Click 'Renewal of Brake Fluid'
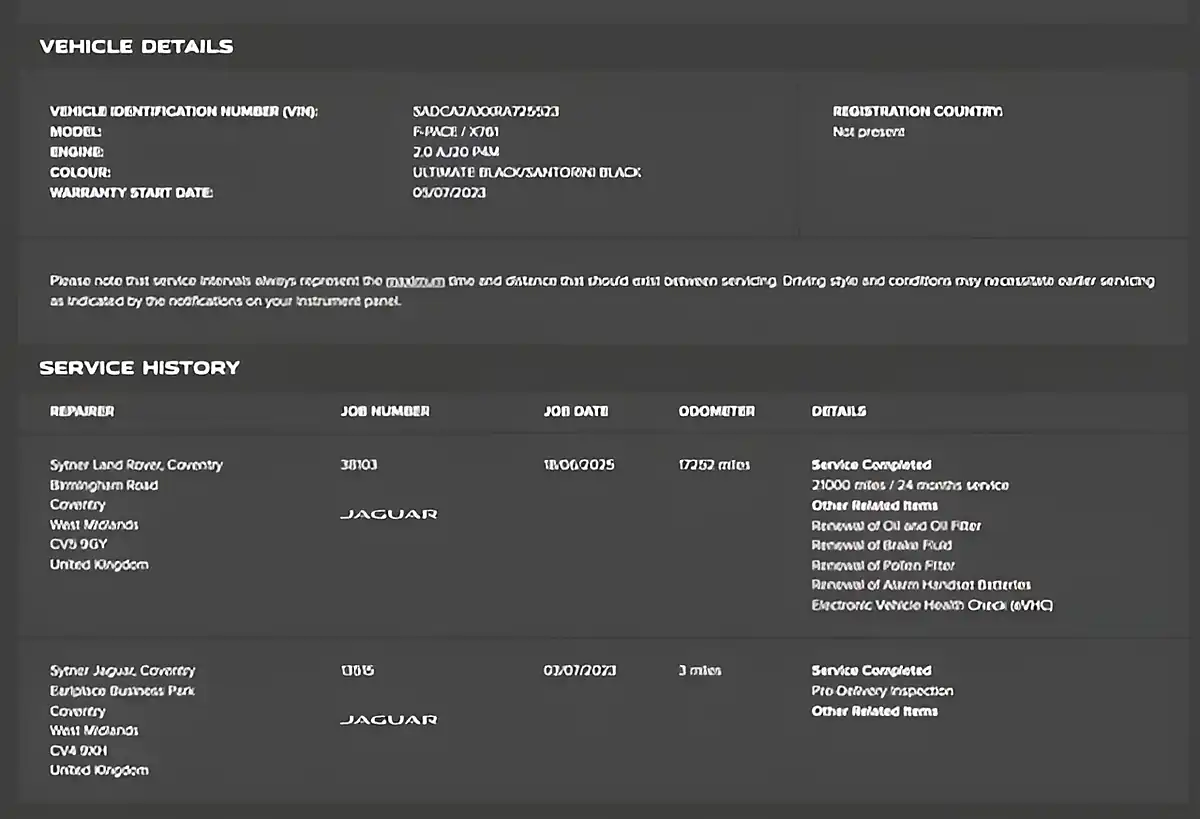 882,545
